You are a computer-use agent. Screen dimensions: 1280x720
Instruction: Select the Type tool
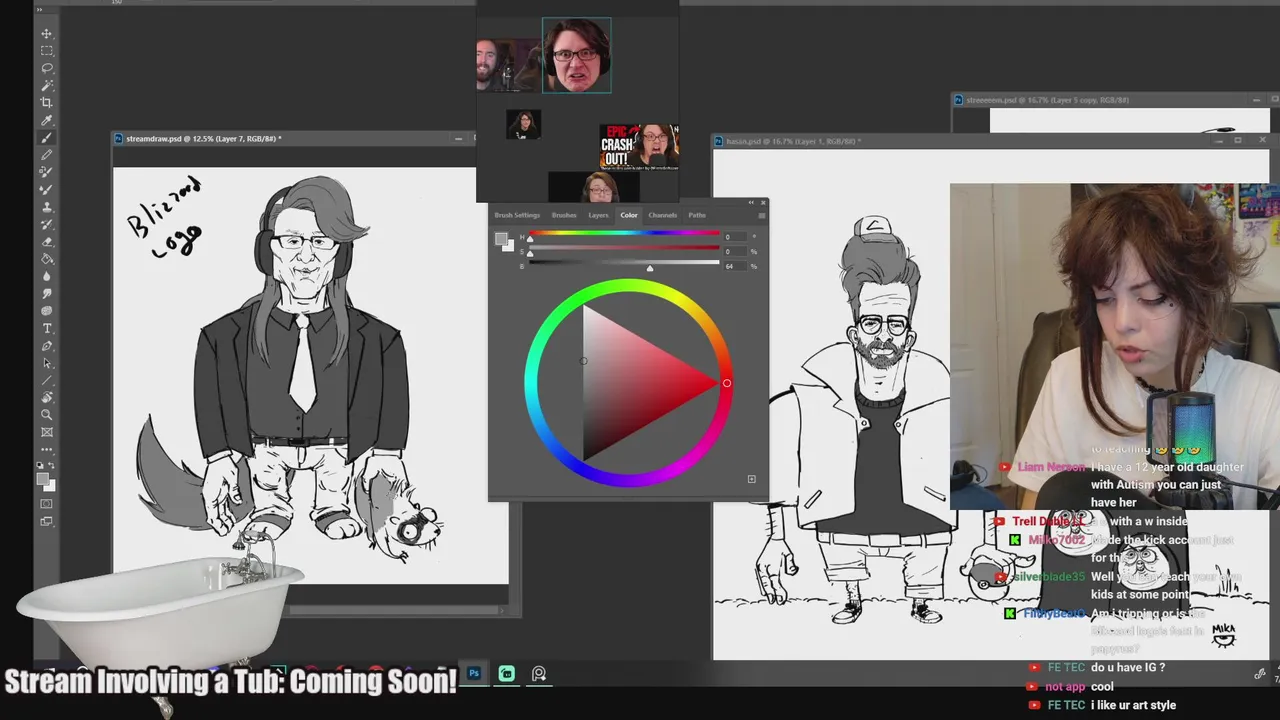point(47,328)
